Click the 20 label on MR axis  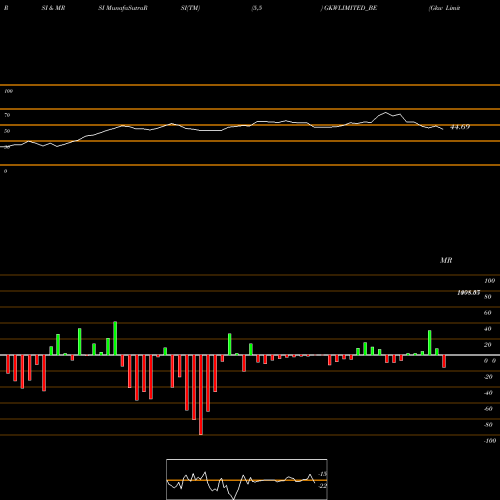(488, 345)
